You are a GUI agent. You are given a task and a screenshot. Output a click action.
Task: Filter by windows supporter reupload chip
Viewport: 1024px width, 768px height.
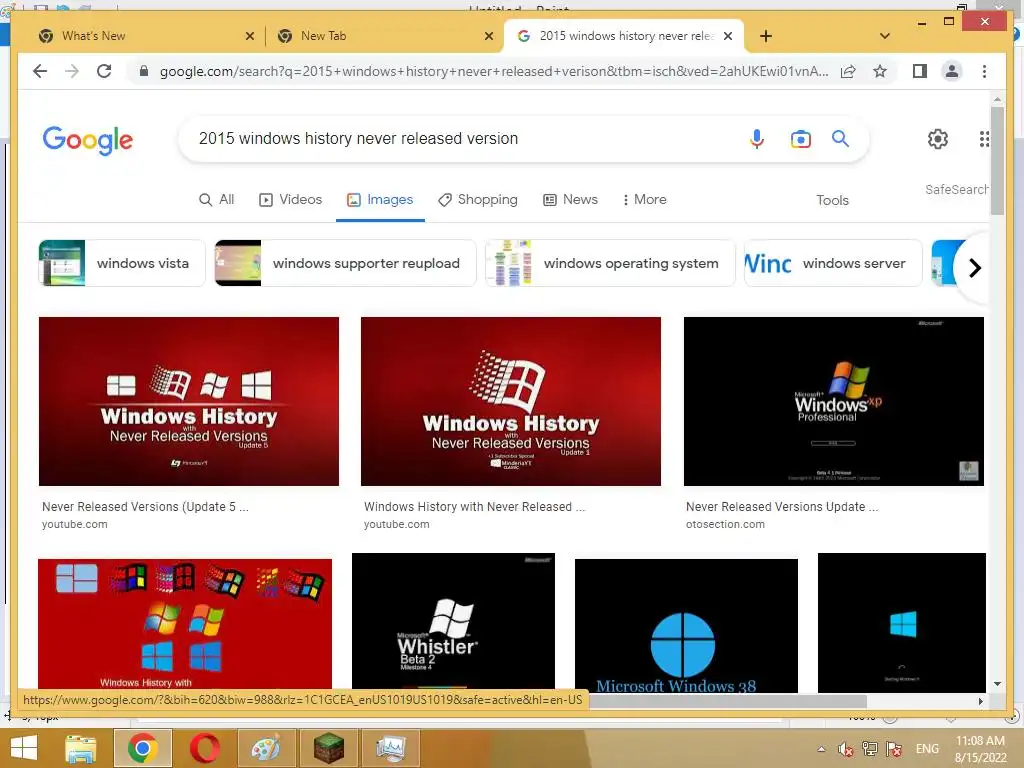(345, 263)
